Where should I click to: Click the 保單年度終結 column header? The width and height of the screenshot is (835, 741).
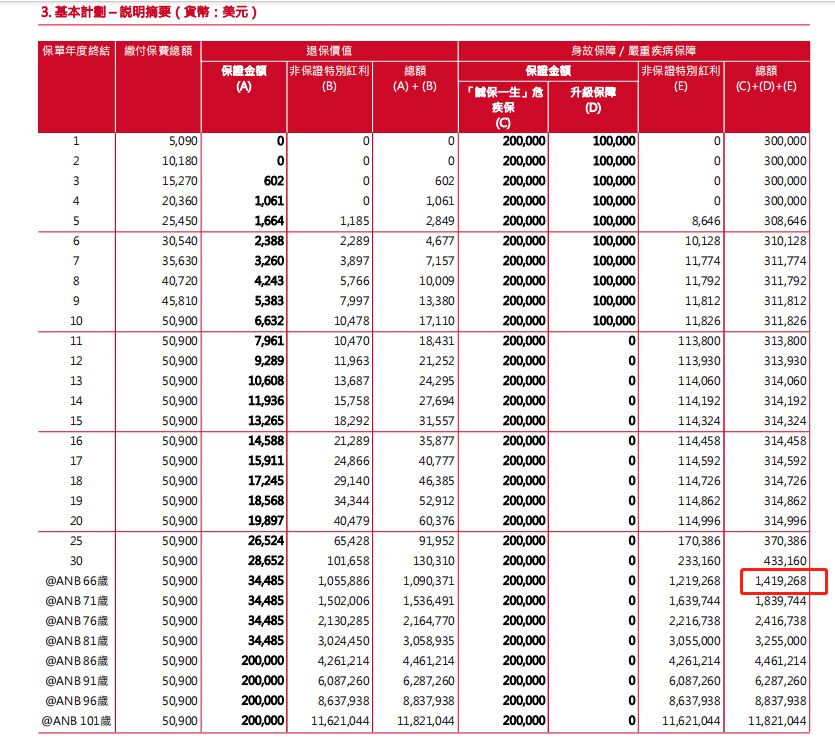76,51
